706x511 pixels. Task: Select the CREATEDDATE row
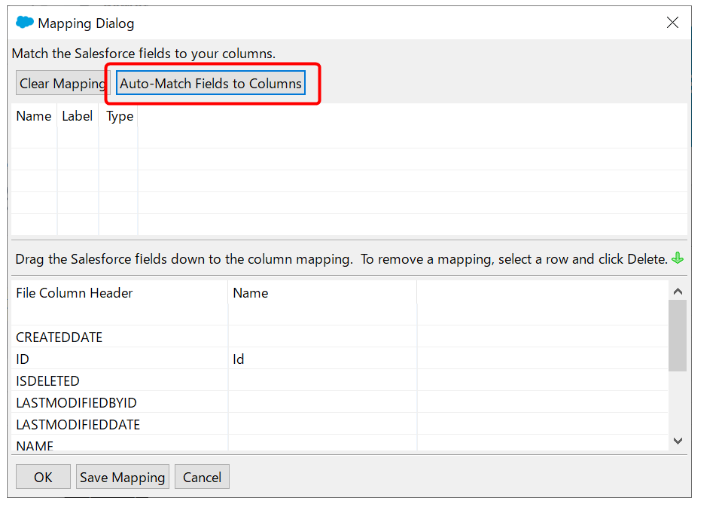tap(339, 337)
